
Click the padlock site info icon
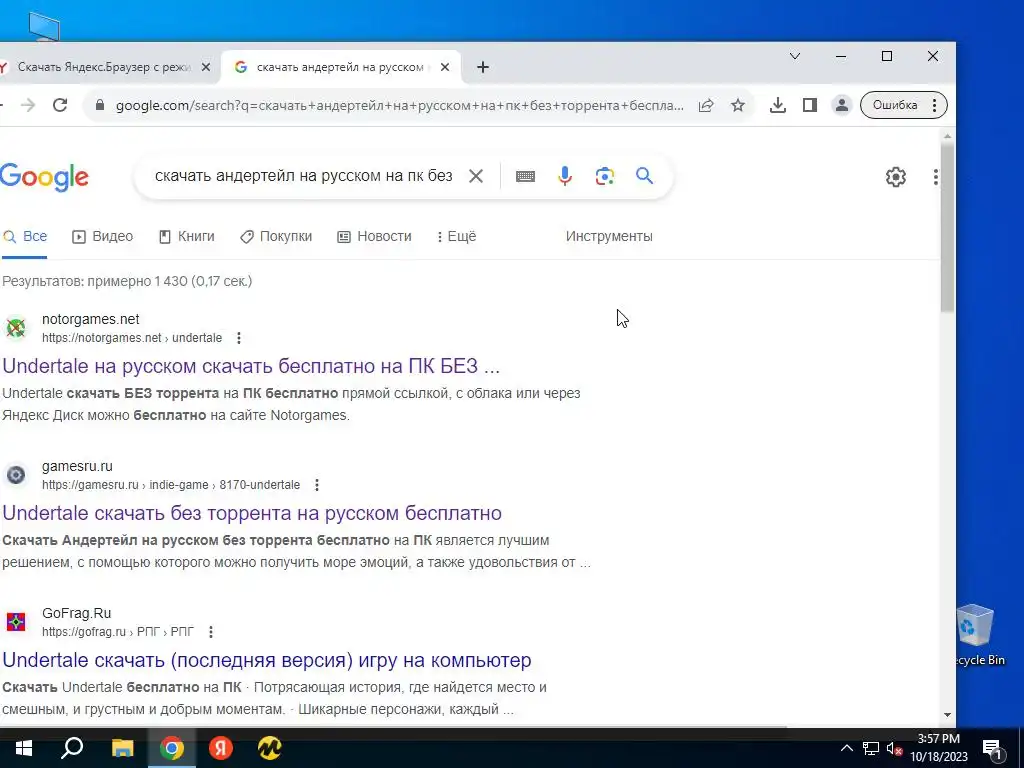point(100,105)
